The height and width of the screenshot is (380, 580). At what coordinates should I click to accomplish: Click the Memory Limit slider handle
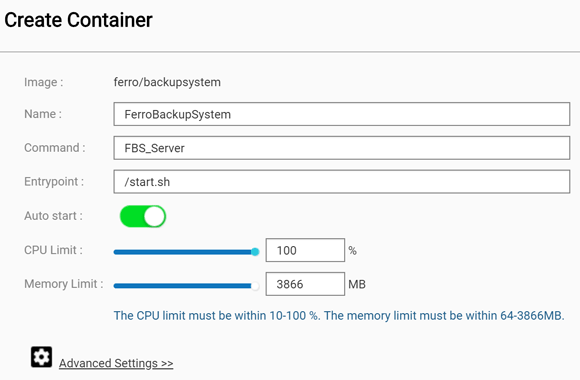tap(255, 286)
